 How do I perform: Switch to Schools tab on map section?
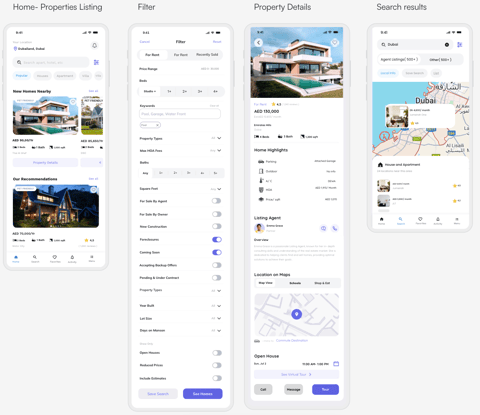[295, 283]
